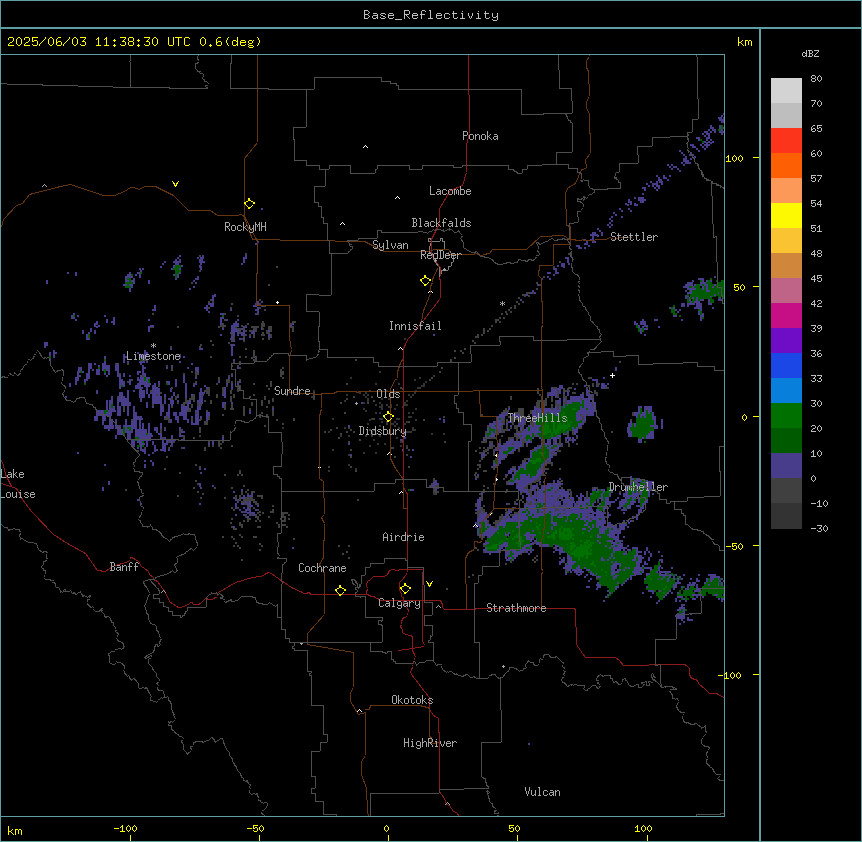
Task: Click the Blackfalds city label
Action: [x=441, y=223]
